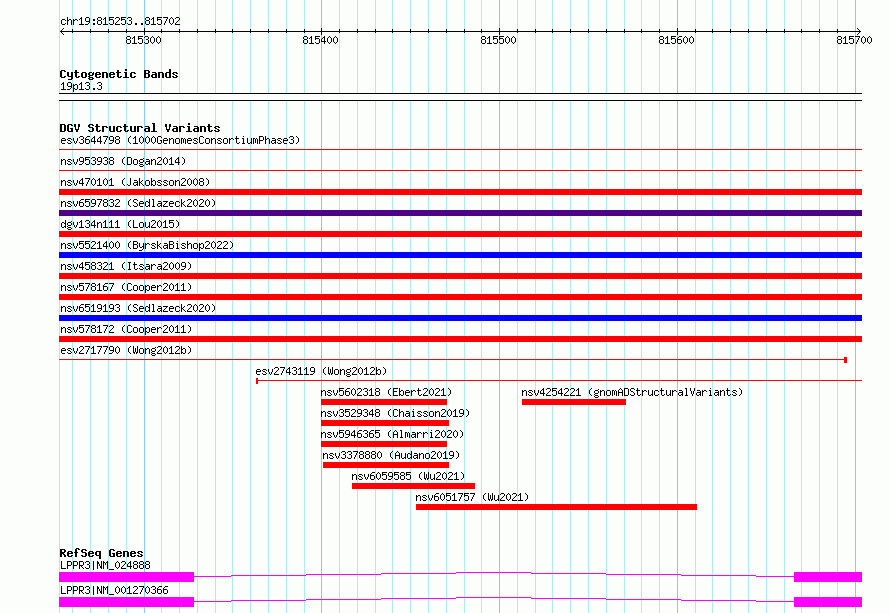Click the 815700 ruler position label
890x613 pixels.
click(x=854, y=40)
